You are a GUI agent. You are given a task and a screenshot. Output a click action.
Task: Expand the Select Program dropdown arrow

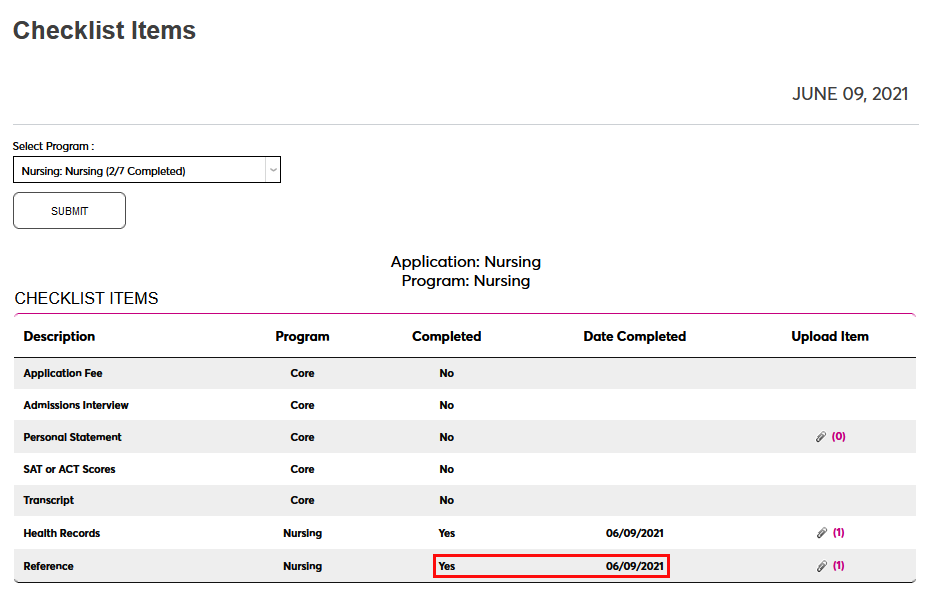coord(272,170)
